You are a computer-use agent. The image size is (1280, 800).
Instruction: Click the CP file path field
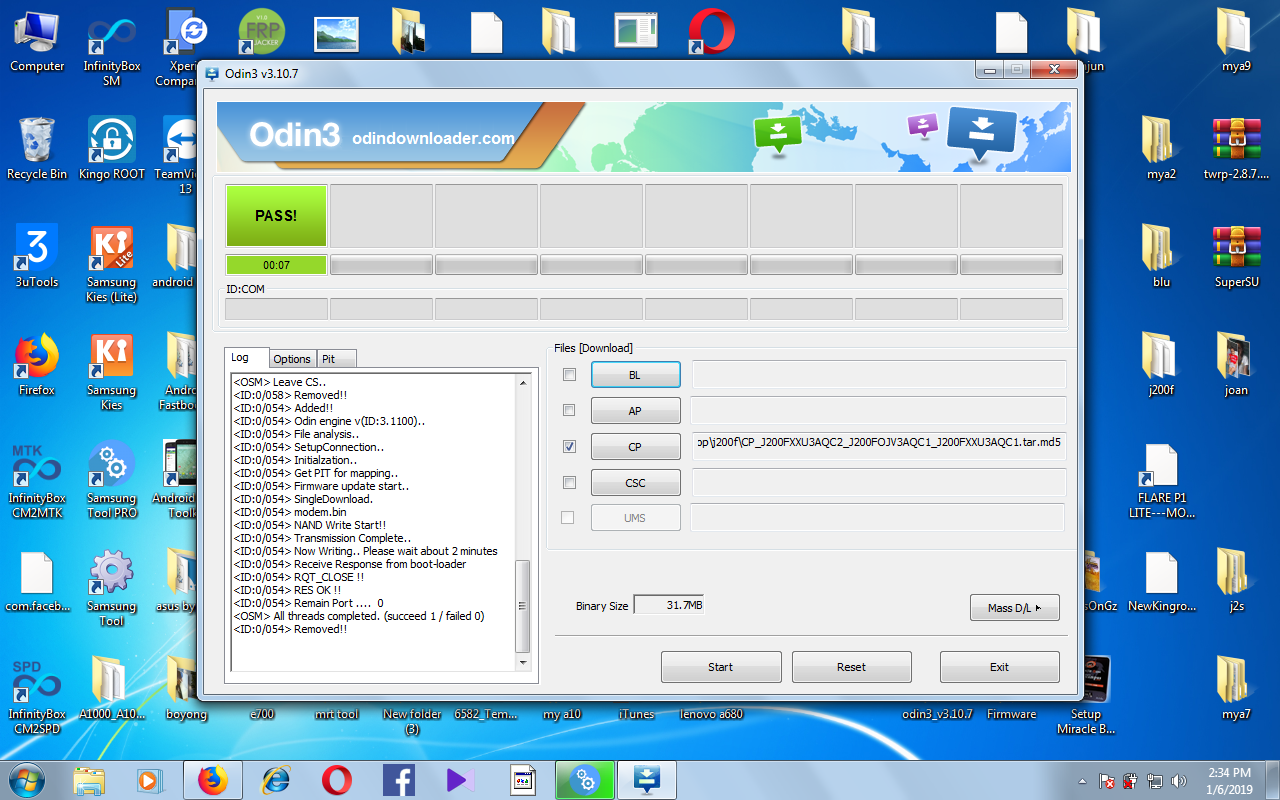pyautogui.click(x=879, y=447)
